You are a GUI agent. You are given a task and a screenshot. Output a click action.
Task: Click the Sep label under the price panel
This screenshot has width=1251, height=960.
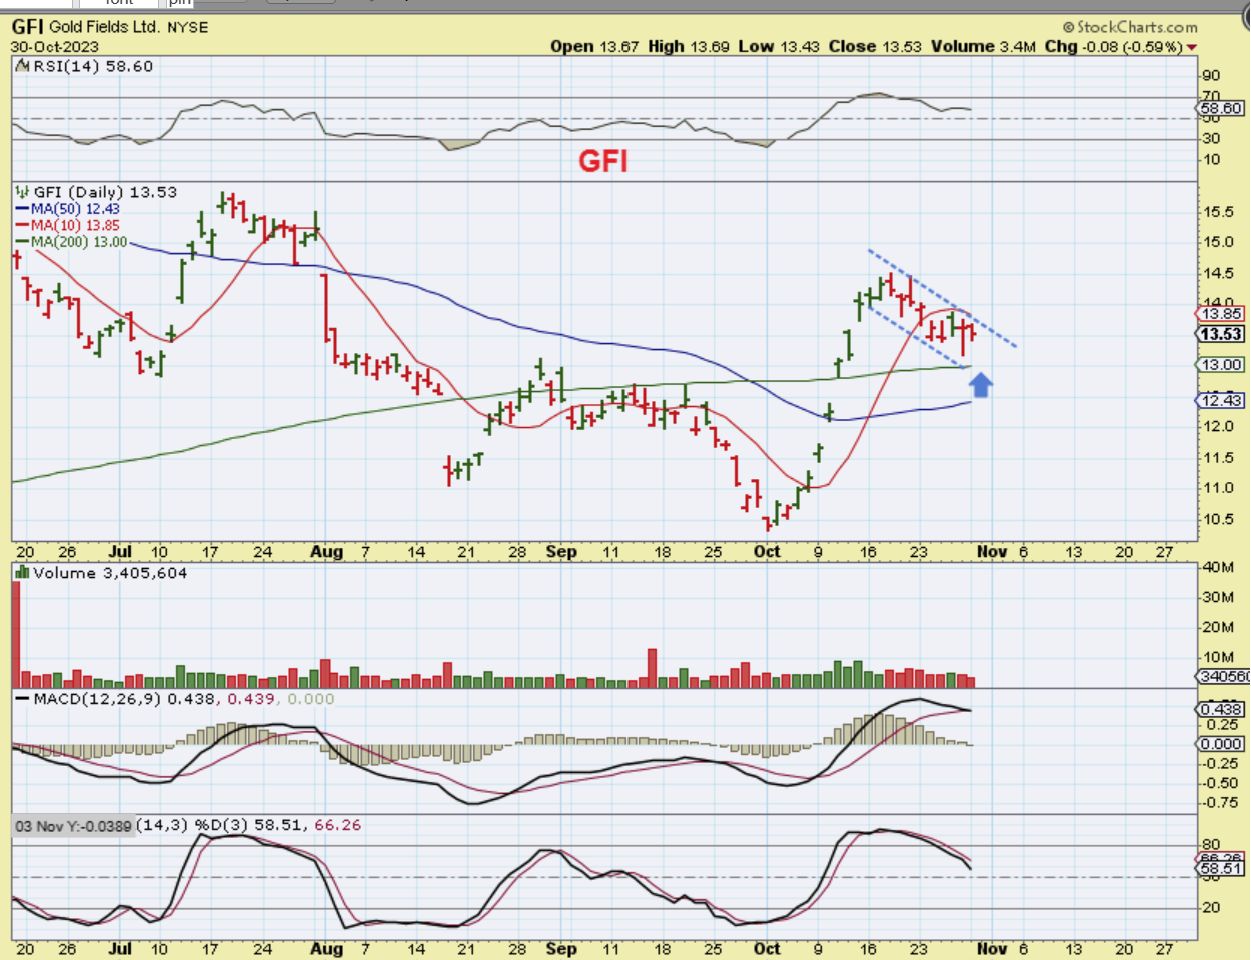561,552
